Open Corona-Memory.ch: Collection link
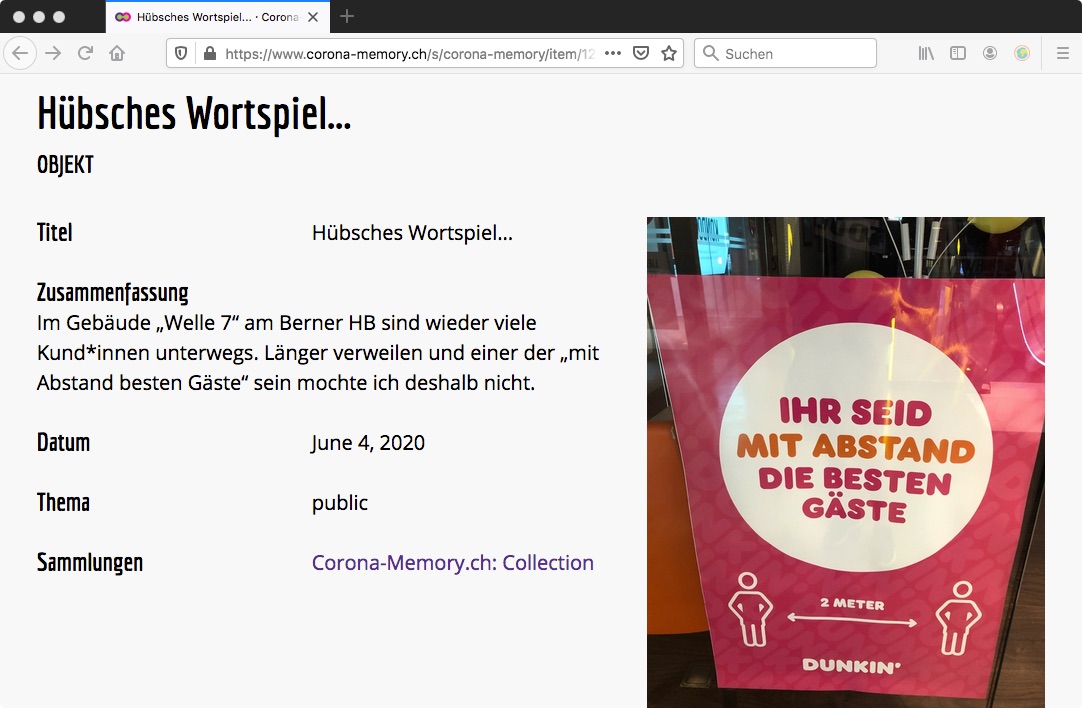1082x708 pixels. coord(452,563)
